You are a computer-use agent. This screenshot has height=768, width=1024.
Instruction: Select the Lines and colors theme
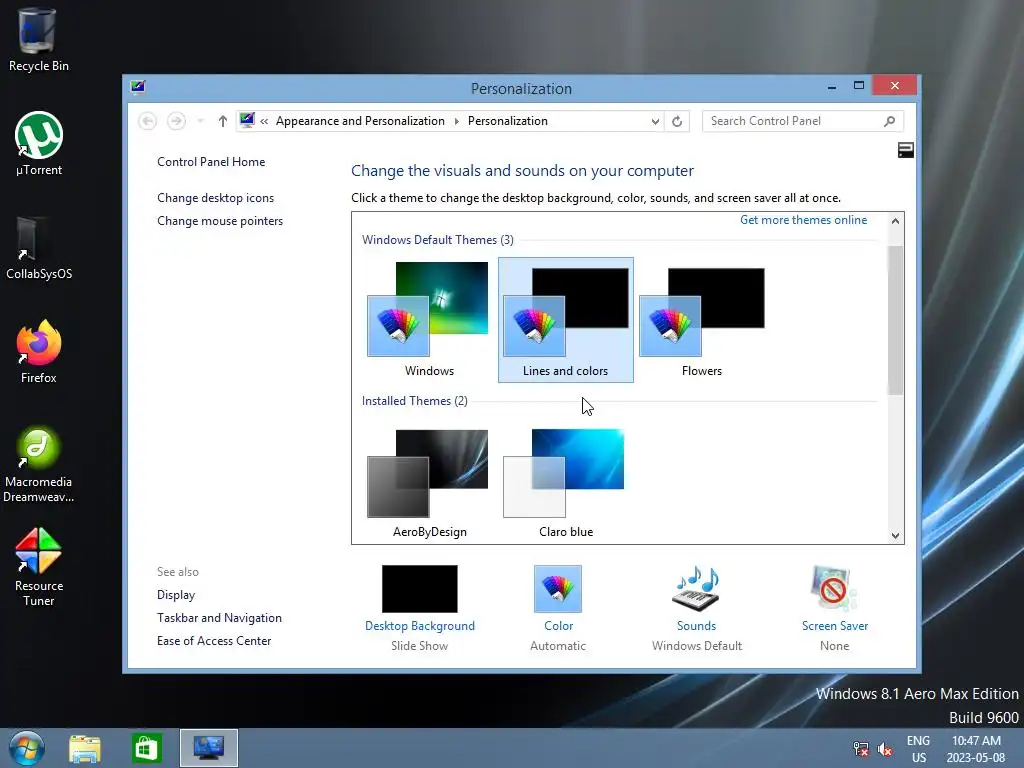[566, 320]
